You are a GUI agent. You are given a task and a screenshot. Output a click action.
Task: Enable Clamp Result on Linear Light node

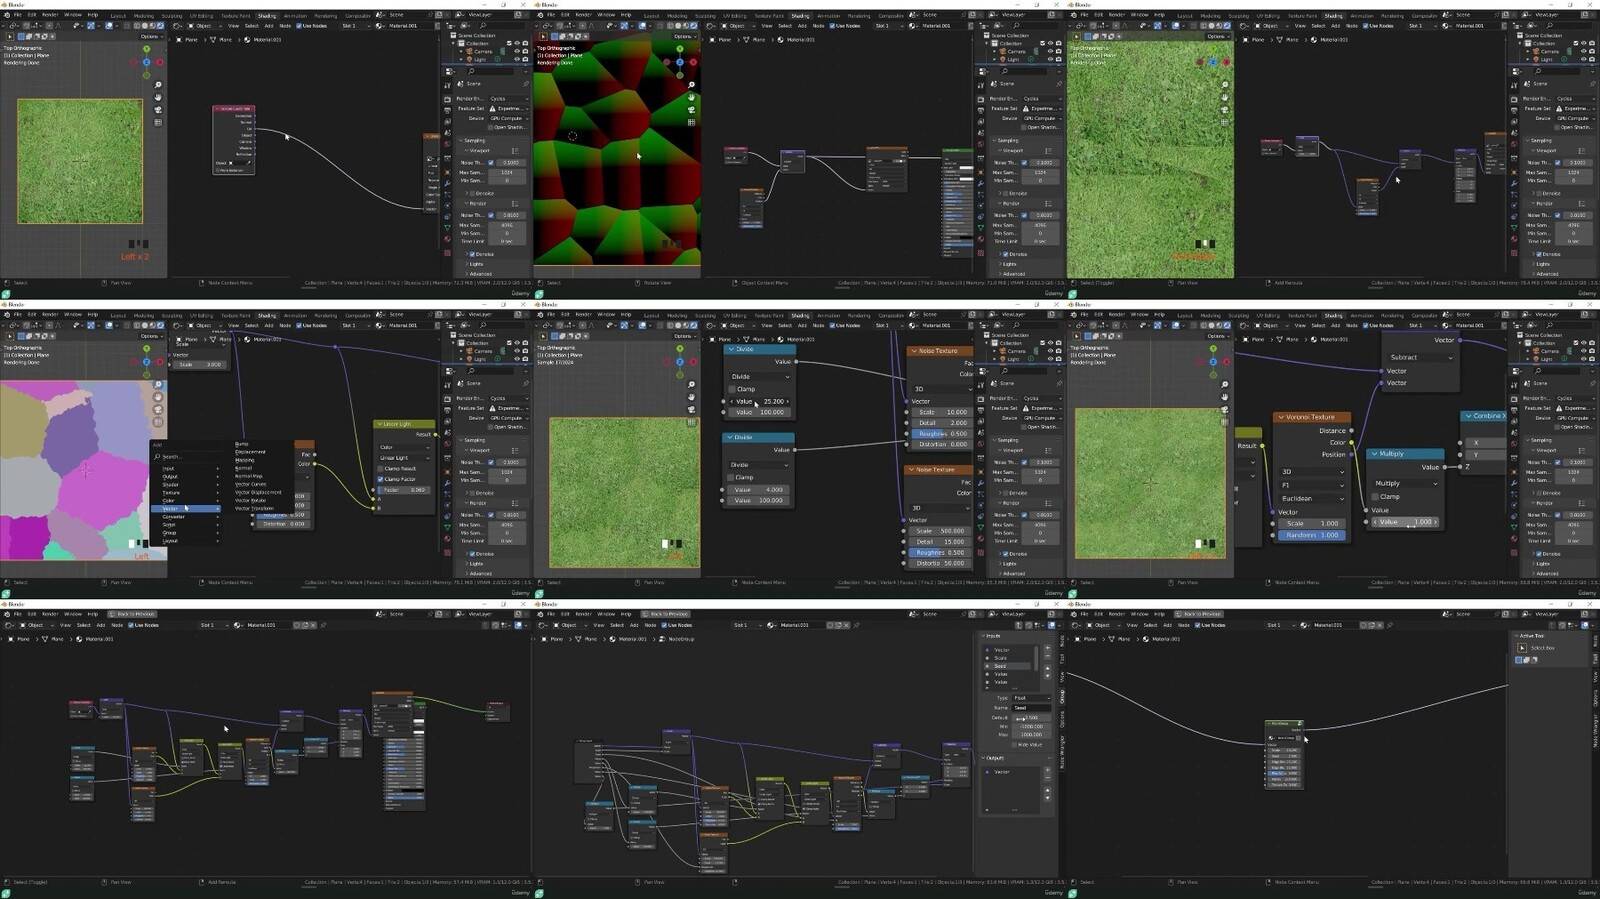tap(381, 468)
